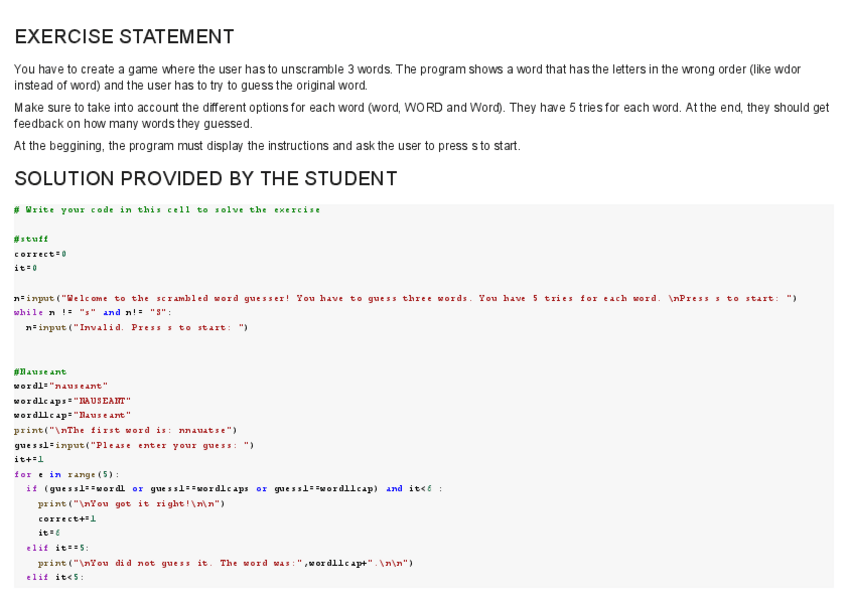Click the SOLUTION PROVIDED BY THE STUDENT heading

205,179
